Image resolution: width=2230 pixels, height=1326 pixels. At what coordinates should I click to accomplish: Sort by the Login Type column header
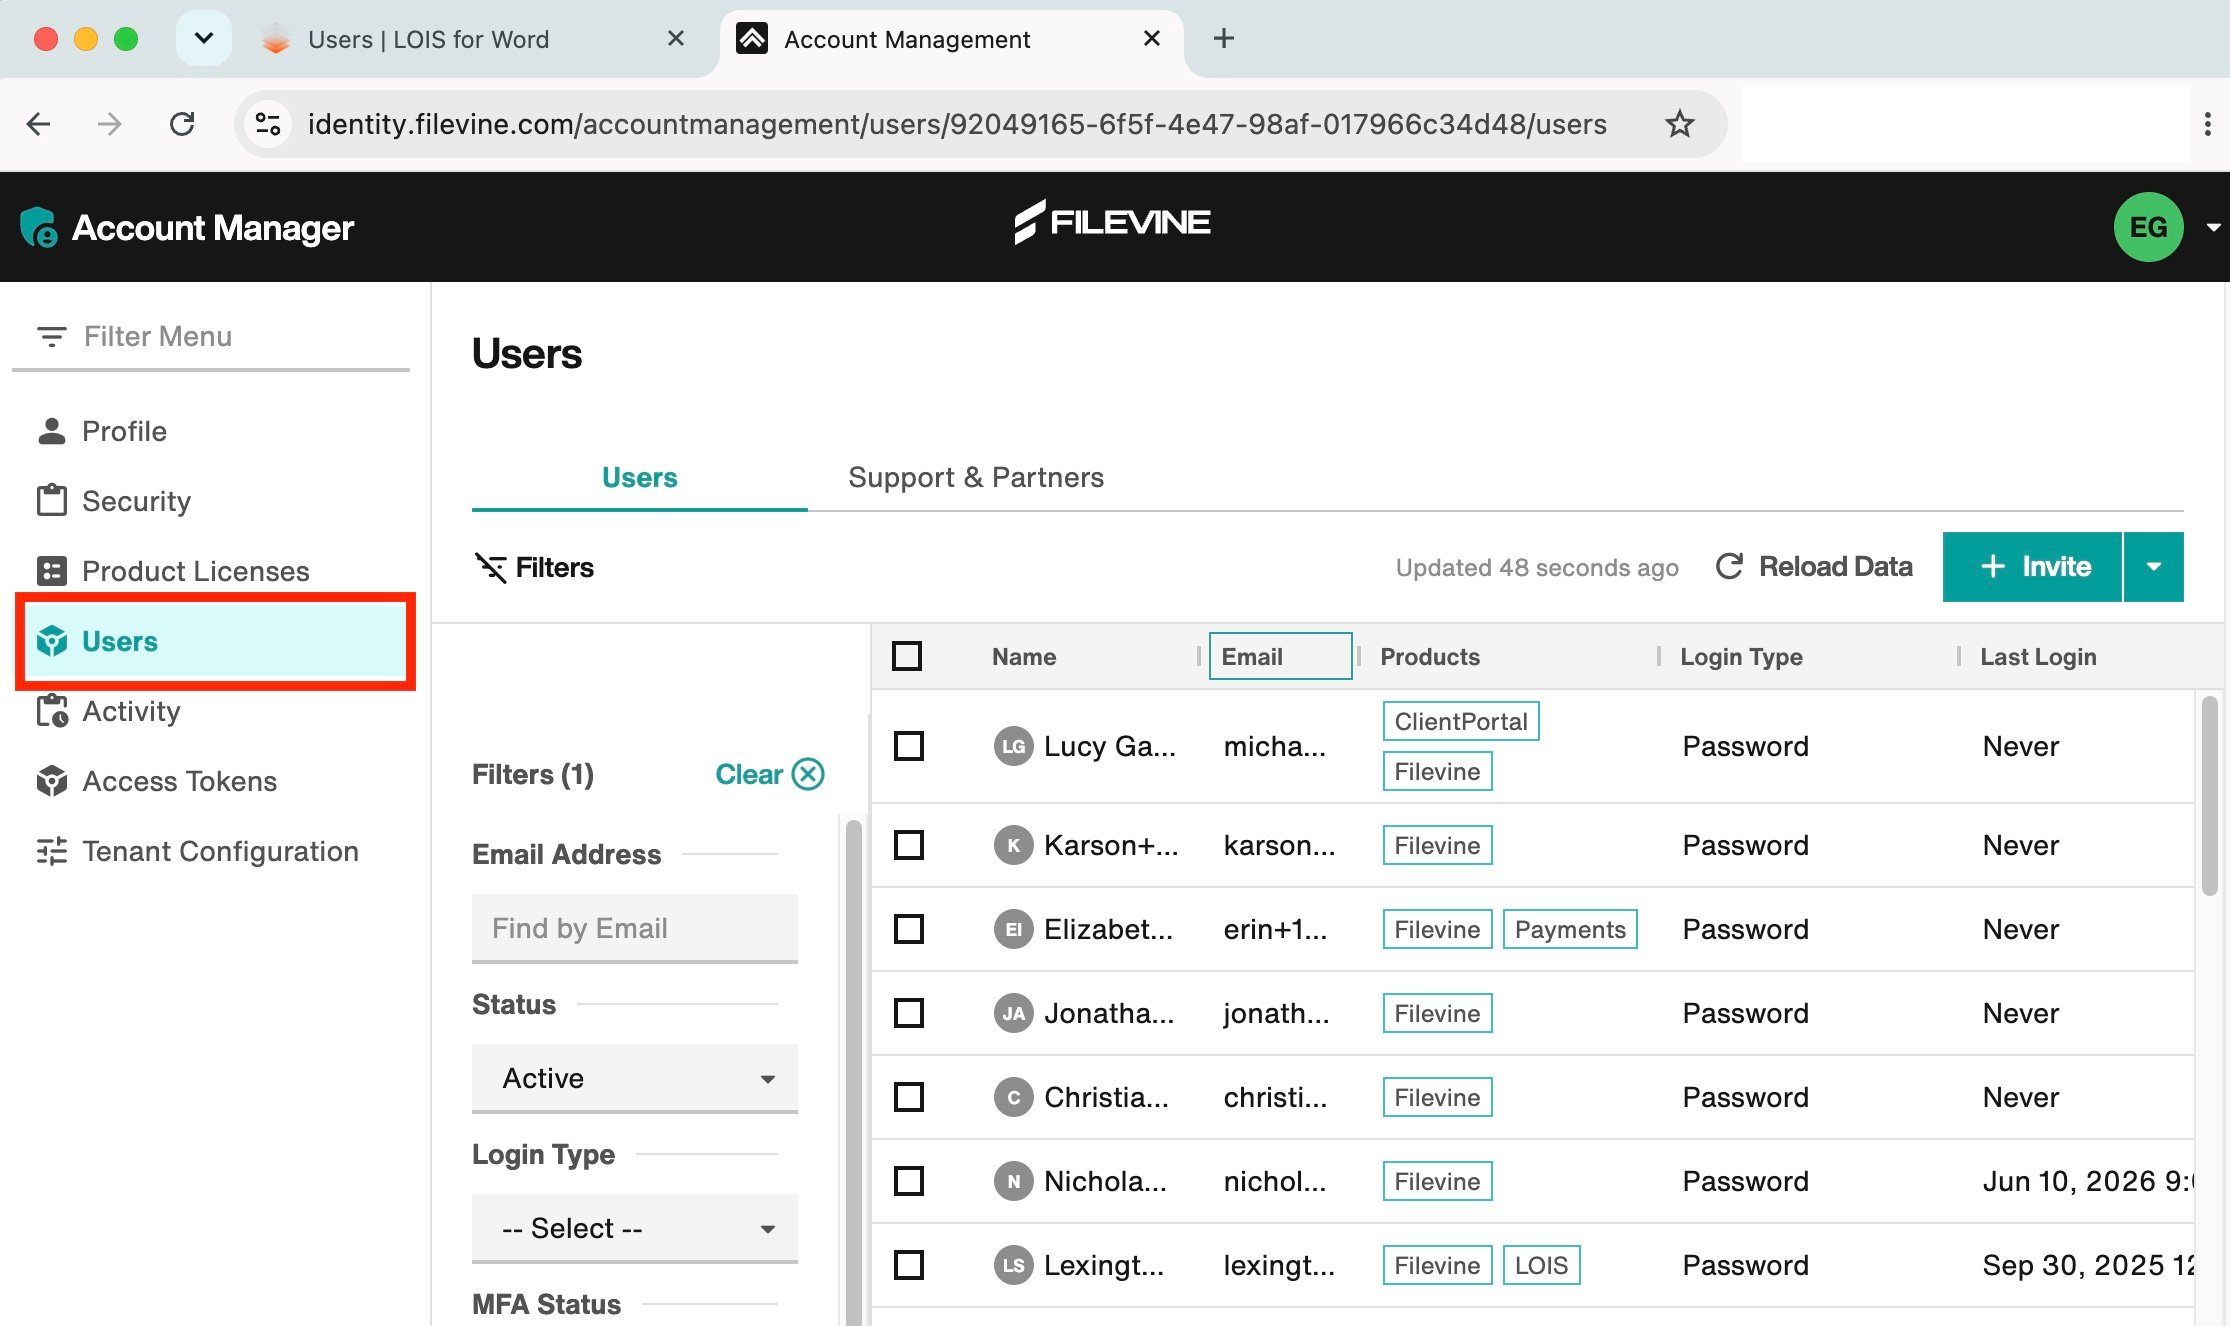(x=1741, y=656)
